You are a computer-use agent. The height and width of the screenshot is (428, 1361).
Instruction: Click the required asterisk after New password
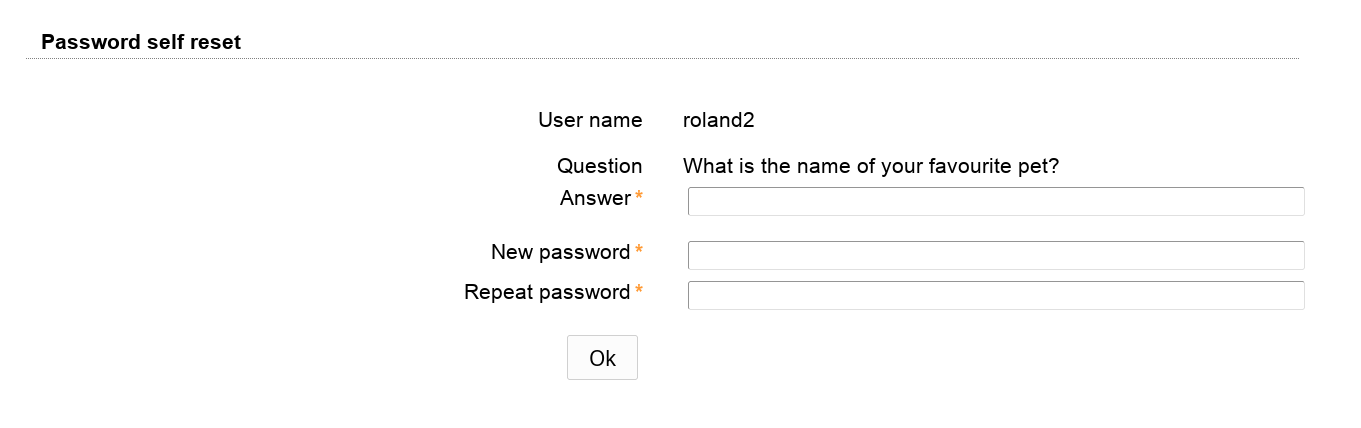tap(639, 251)
